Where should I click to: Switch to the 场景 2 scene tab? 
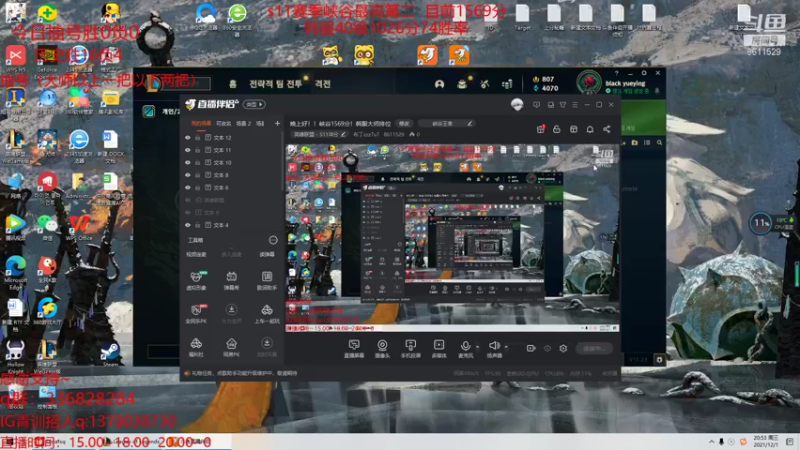coord(243,123)
